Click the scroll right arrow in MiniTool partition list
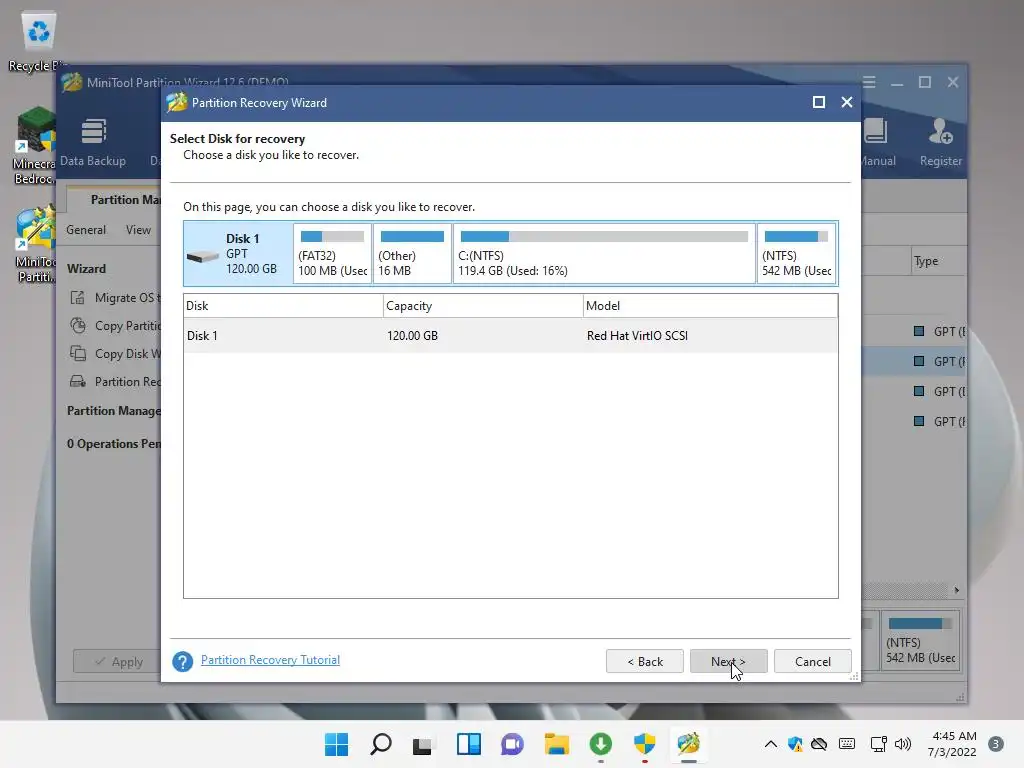This screenshot has width=1024, height=768. [957, 590]
